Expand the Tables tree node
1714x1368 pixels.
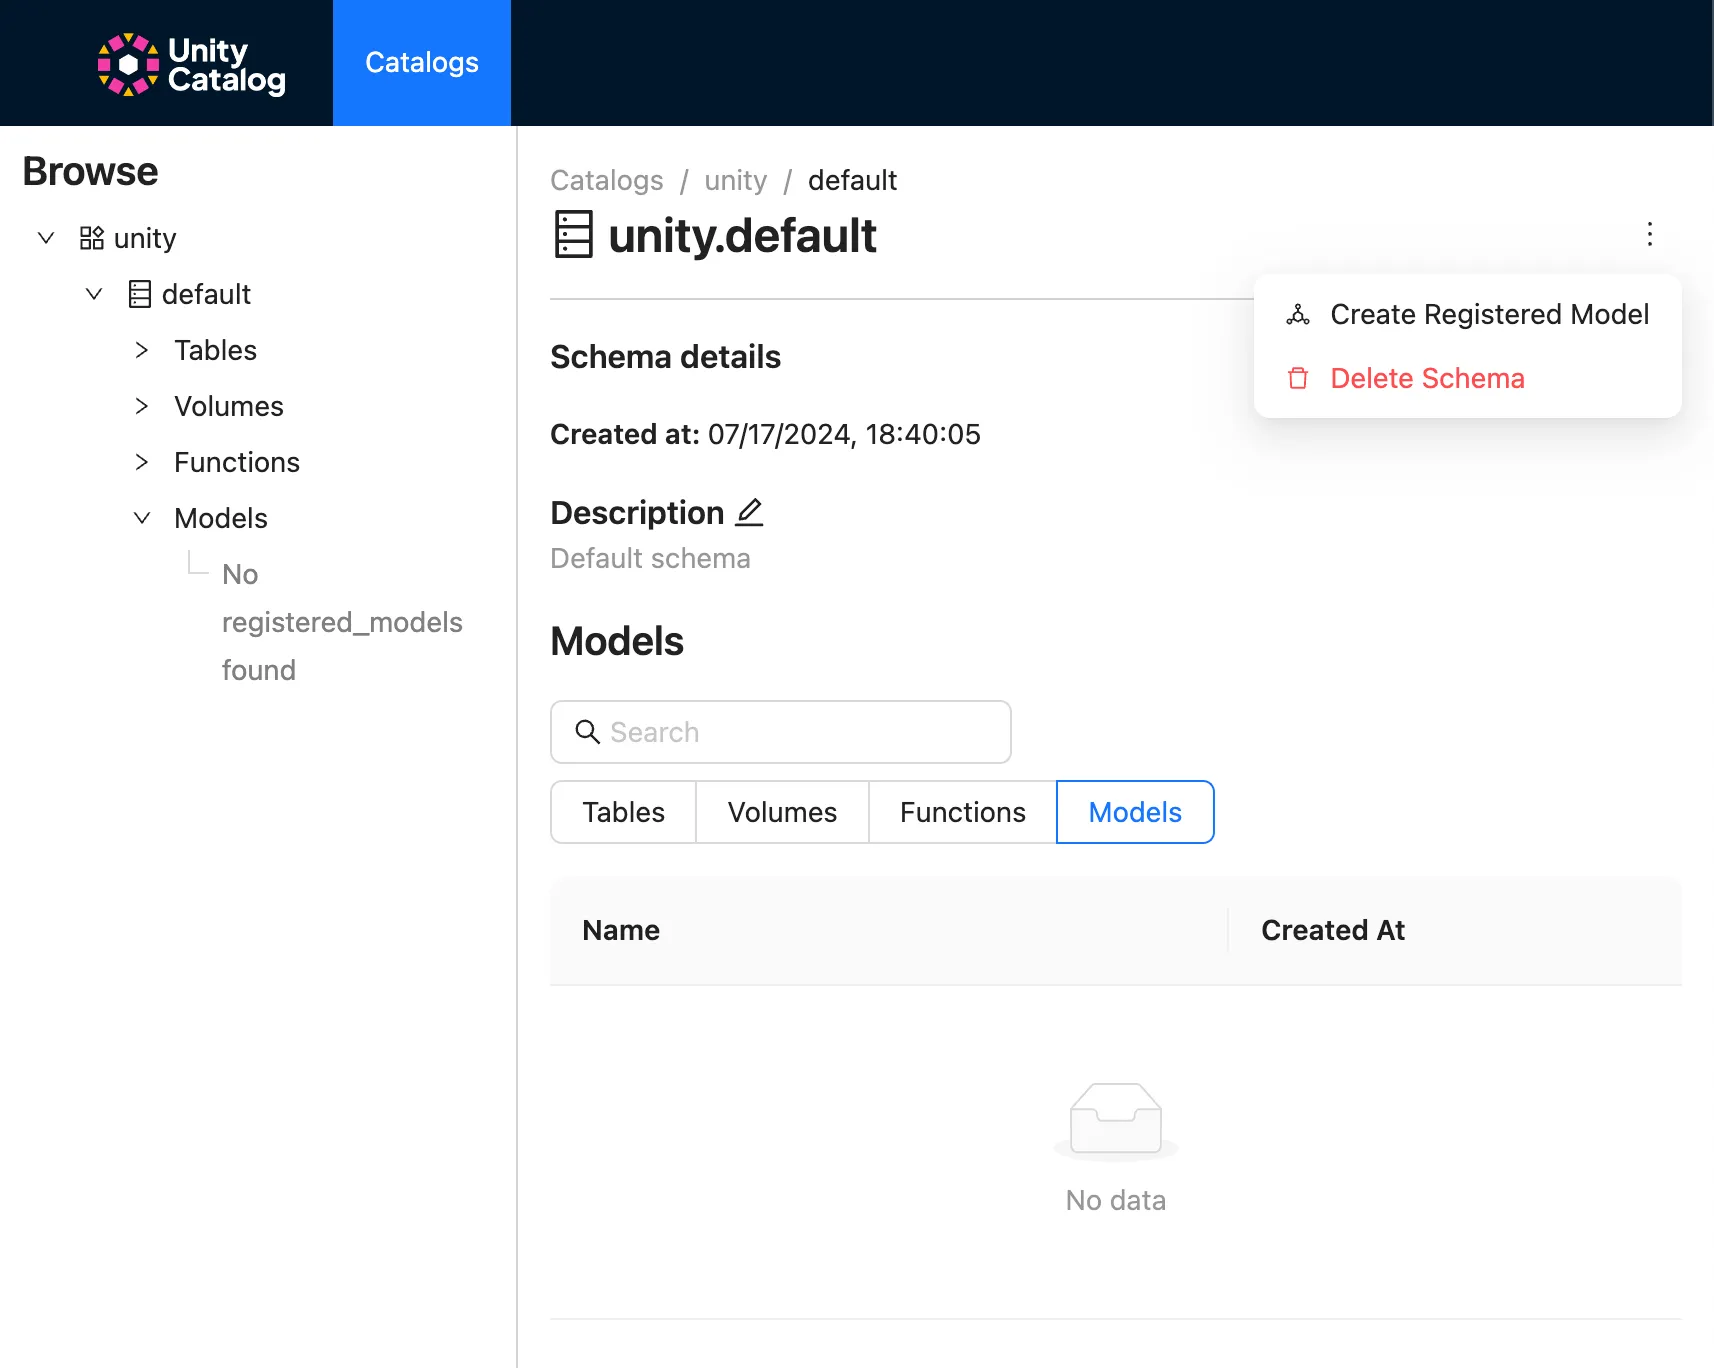tap(142, 350)
